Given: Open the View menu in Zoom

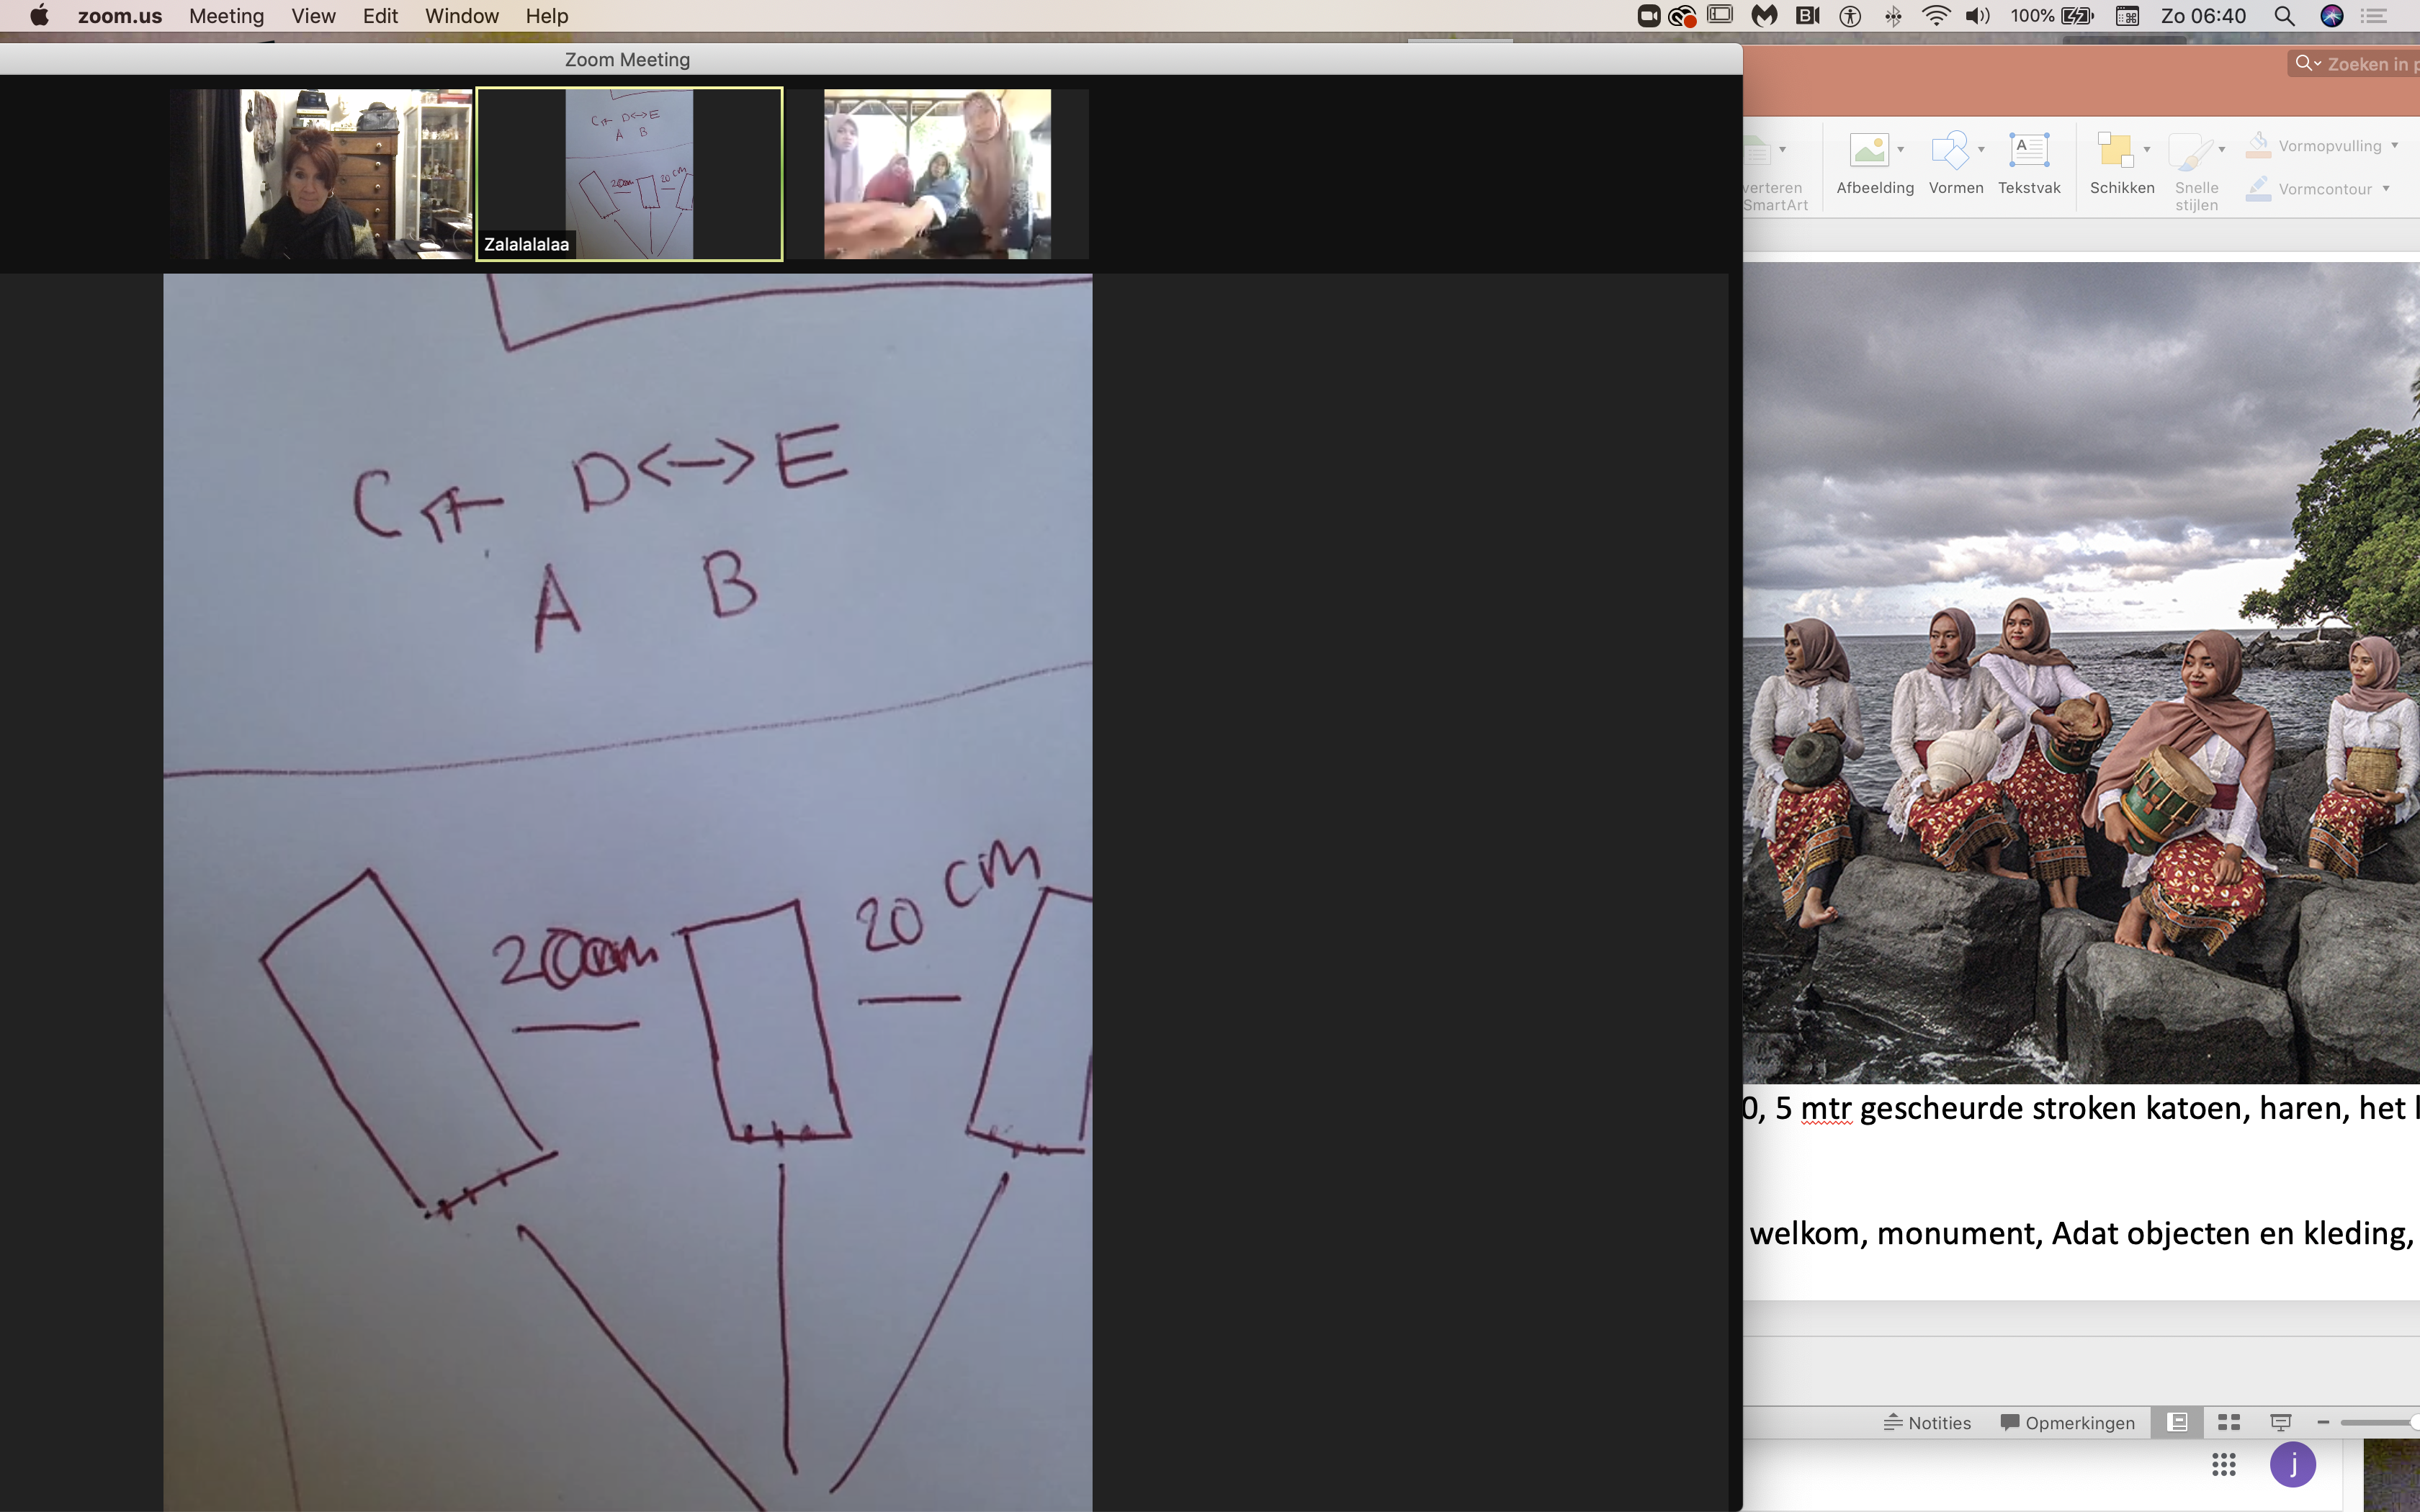Looking at the screenshot, I should click(x=313, y=16).
